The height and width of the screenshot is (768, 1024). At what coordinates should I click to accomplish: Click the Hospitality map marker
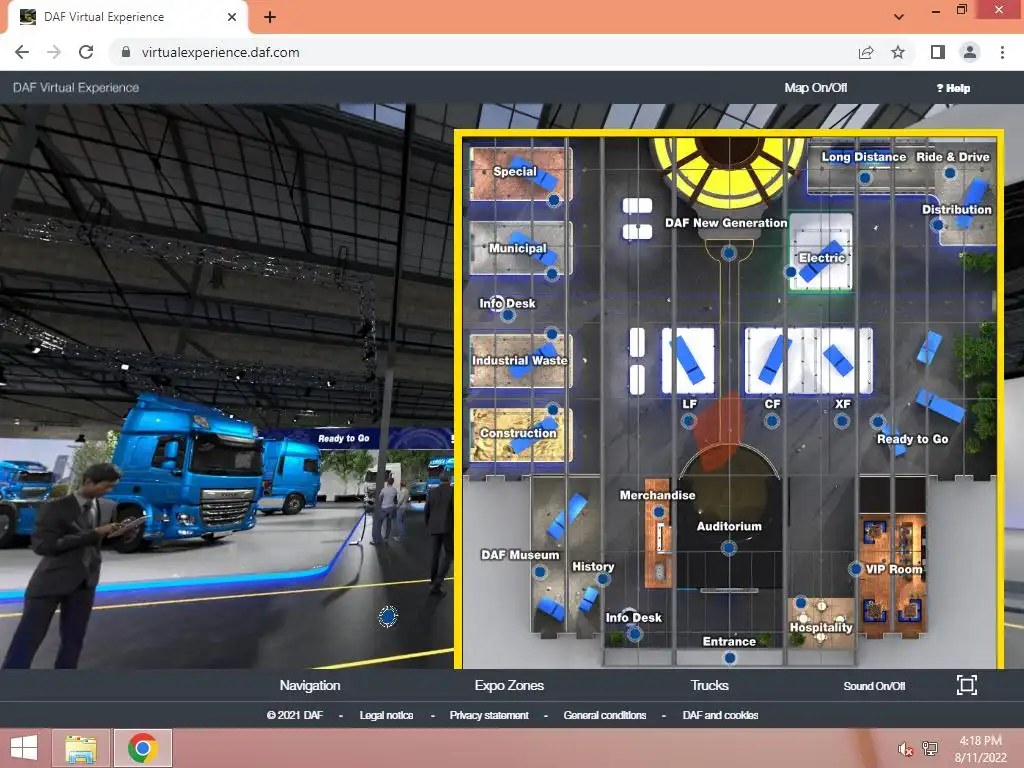pyautogui.click(x=801, y=602)
